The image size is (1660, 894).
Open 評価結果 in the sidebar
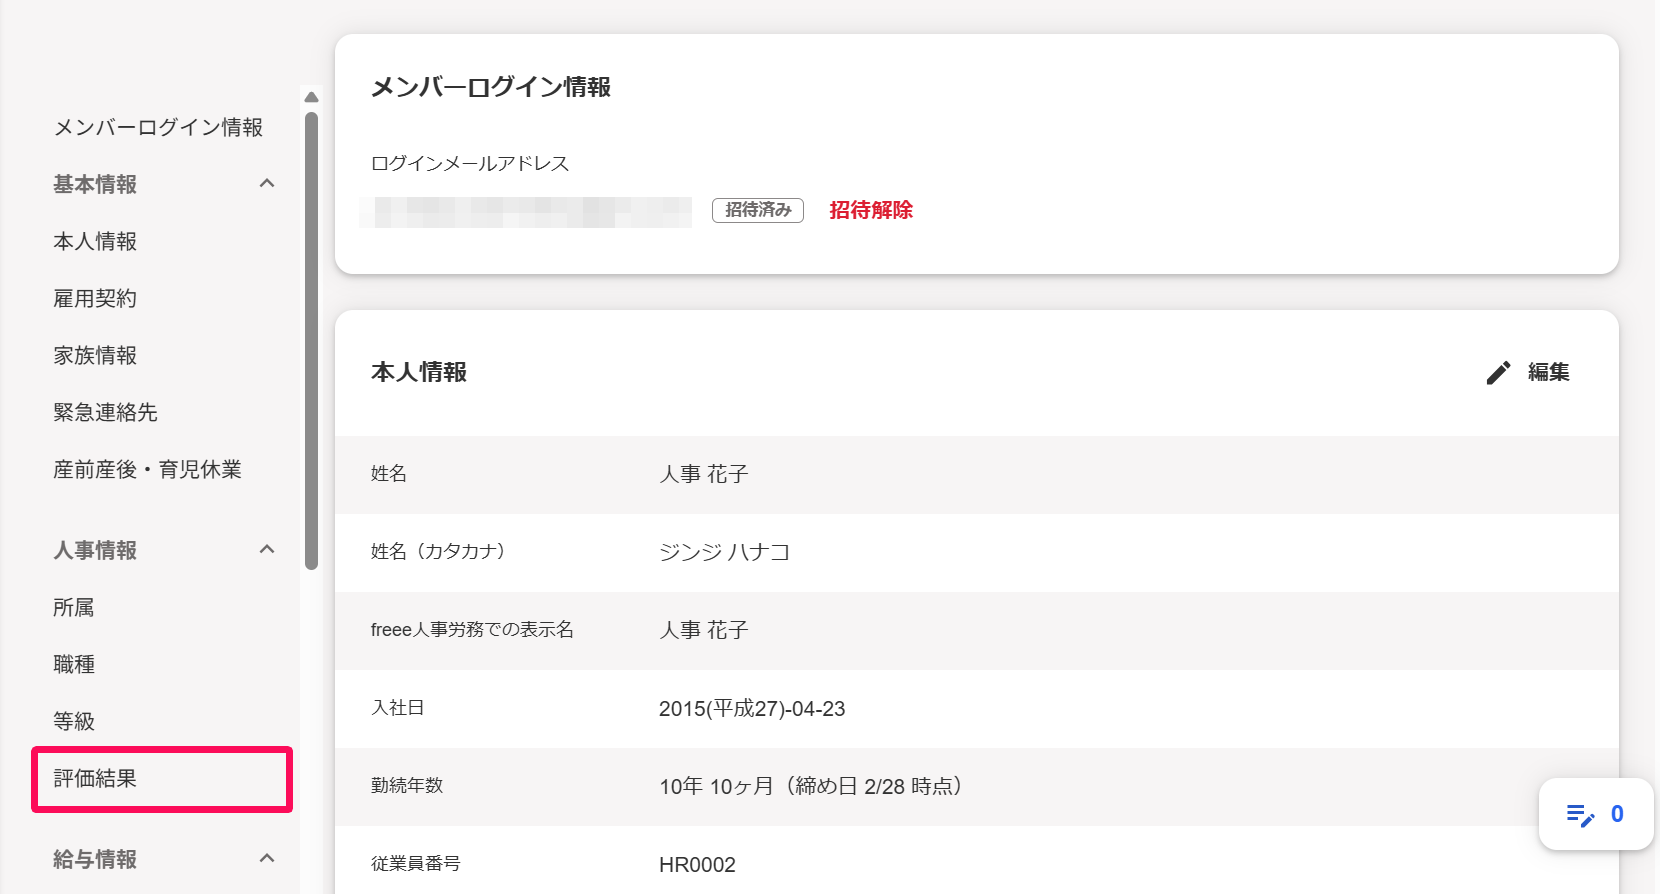(x=95, y=778)
